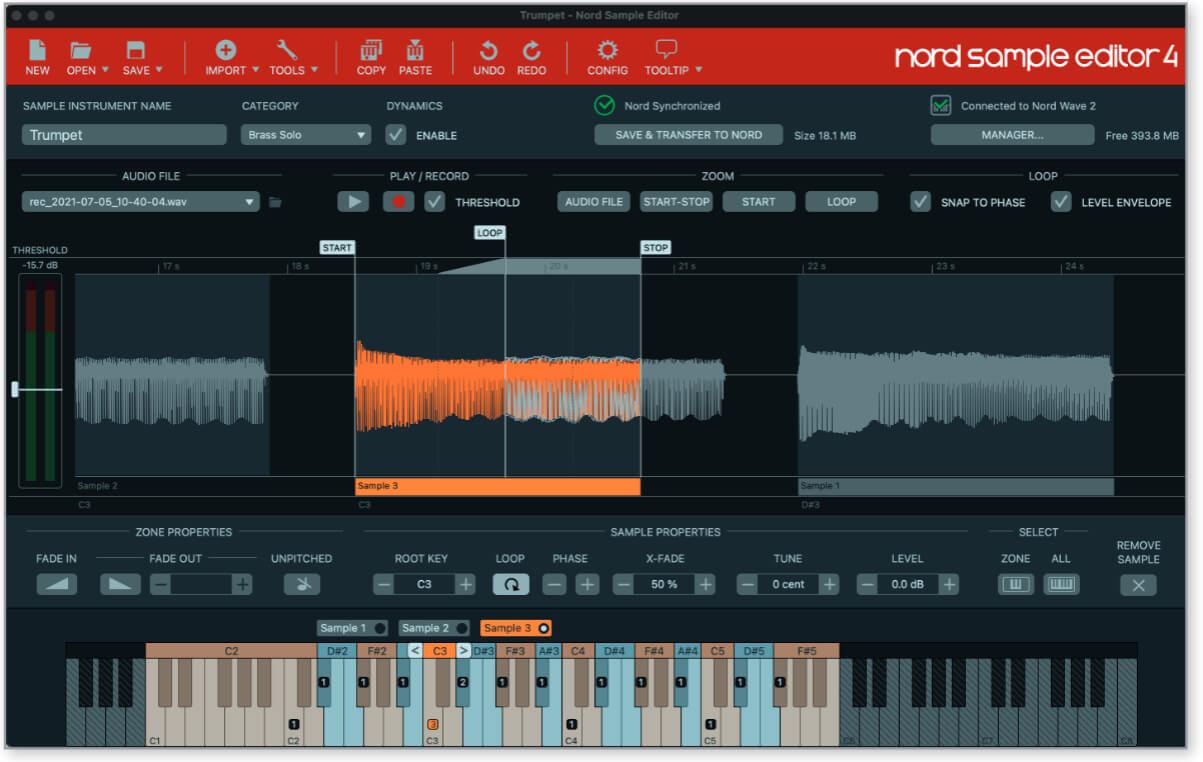Image resolution: width=1203 pixels, height=762 pixels.
Task: Select the C4 zone label above the keyboard
Action: (x=577, y=651)
